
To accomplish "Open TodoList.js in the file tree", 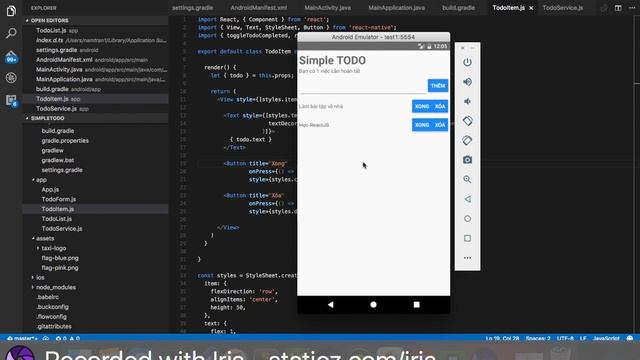I will (57, 219).
